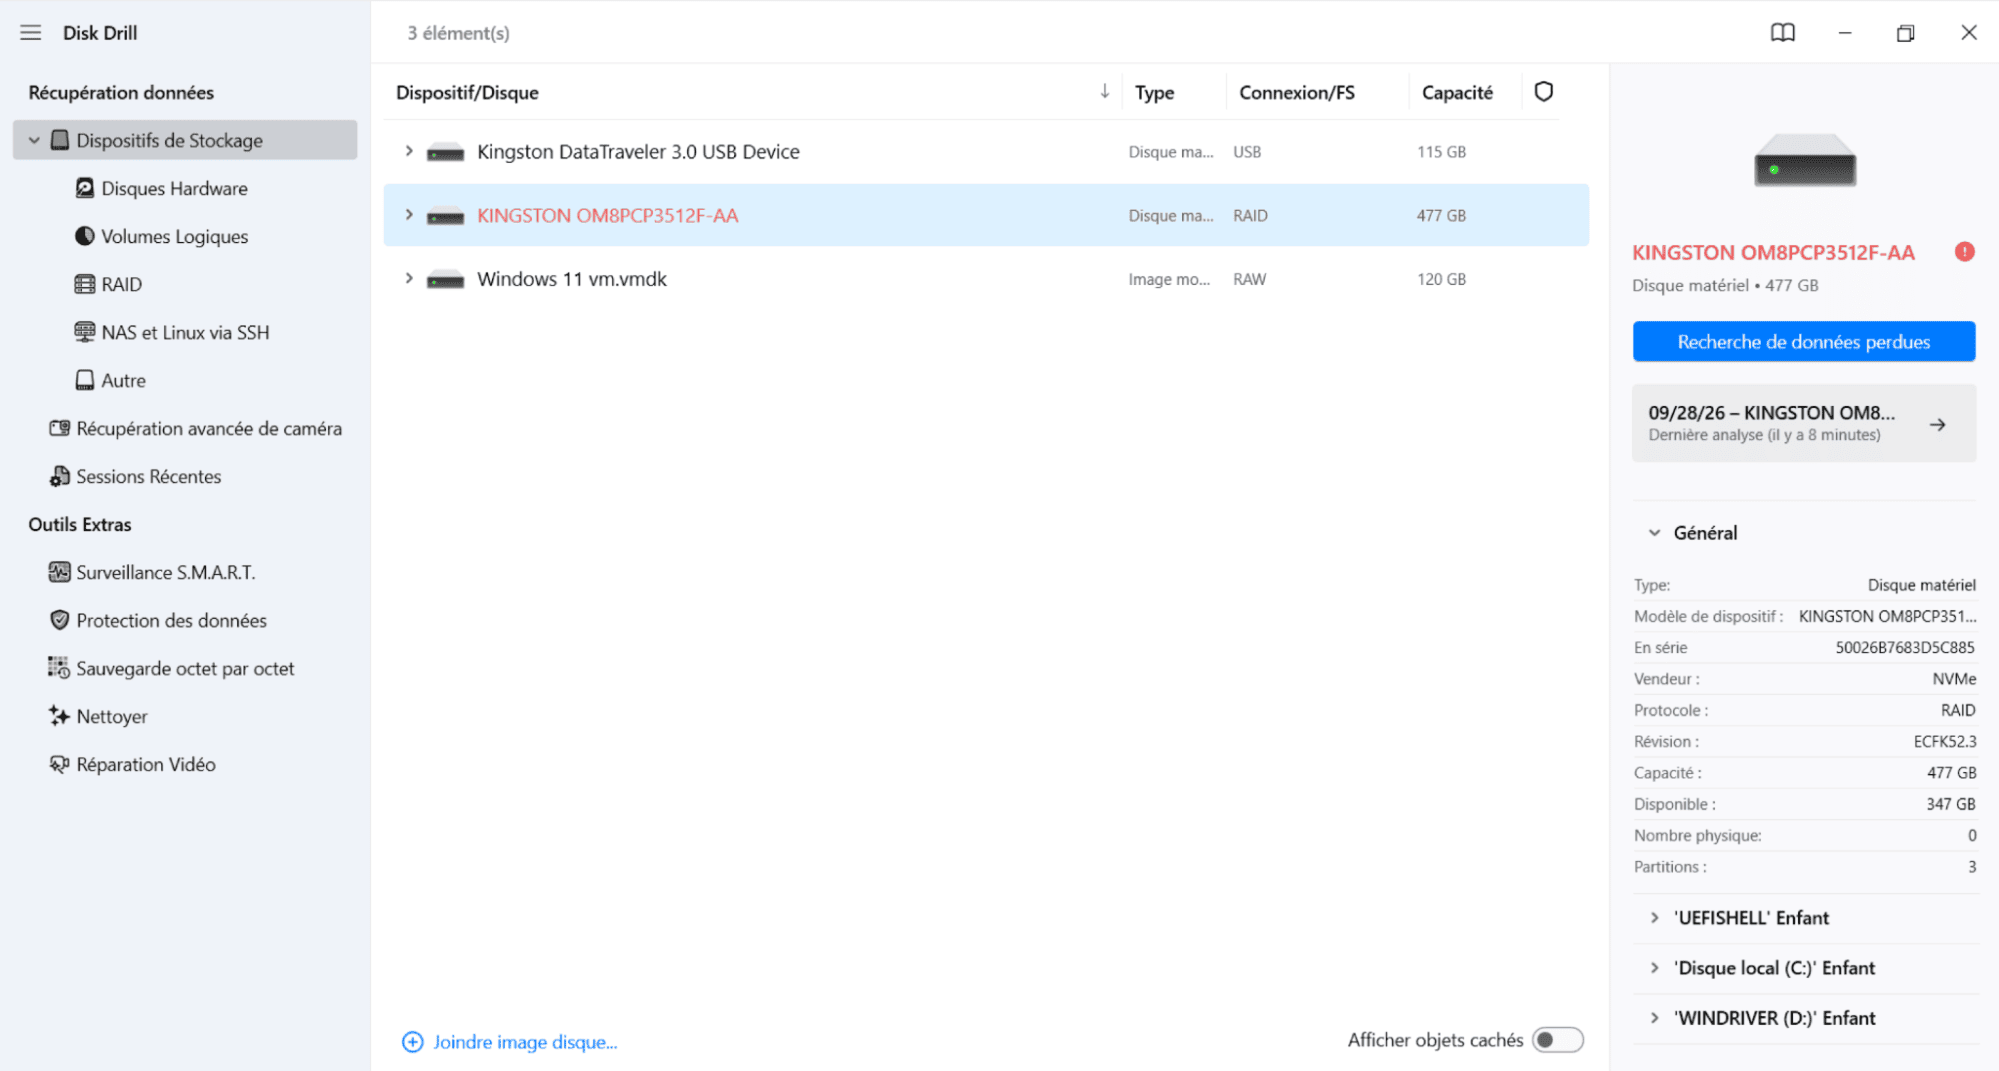Expand the 'UEFISHELL' Enfant section
Viewport: 1999px width, 1071px height.
pos(1654,918)
